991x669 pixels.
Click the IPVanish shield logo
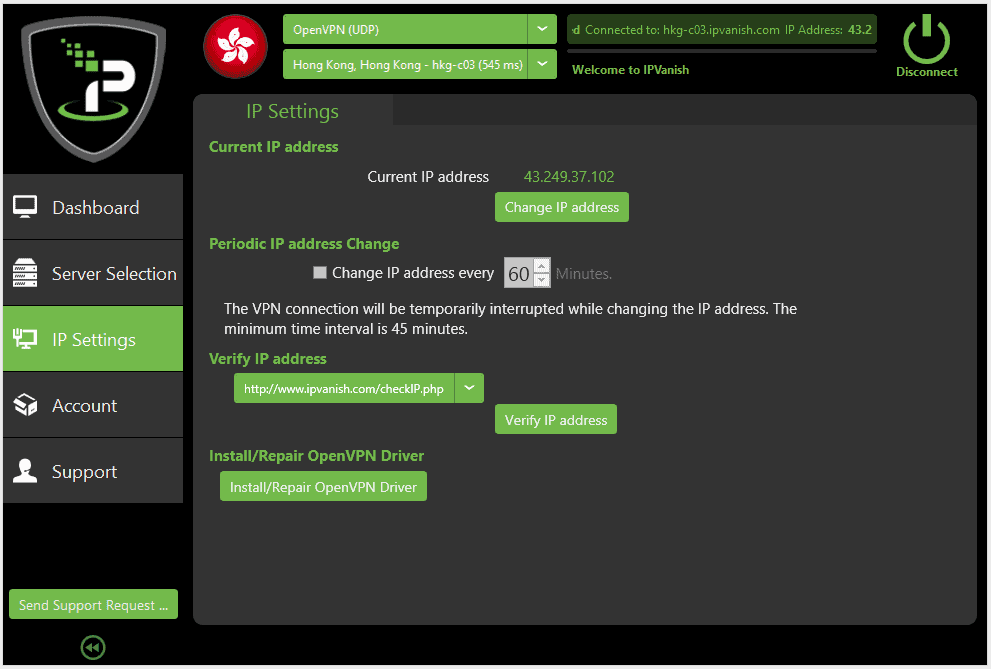pos(94,88)
